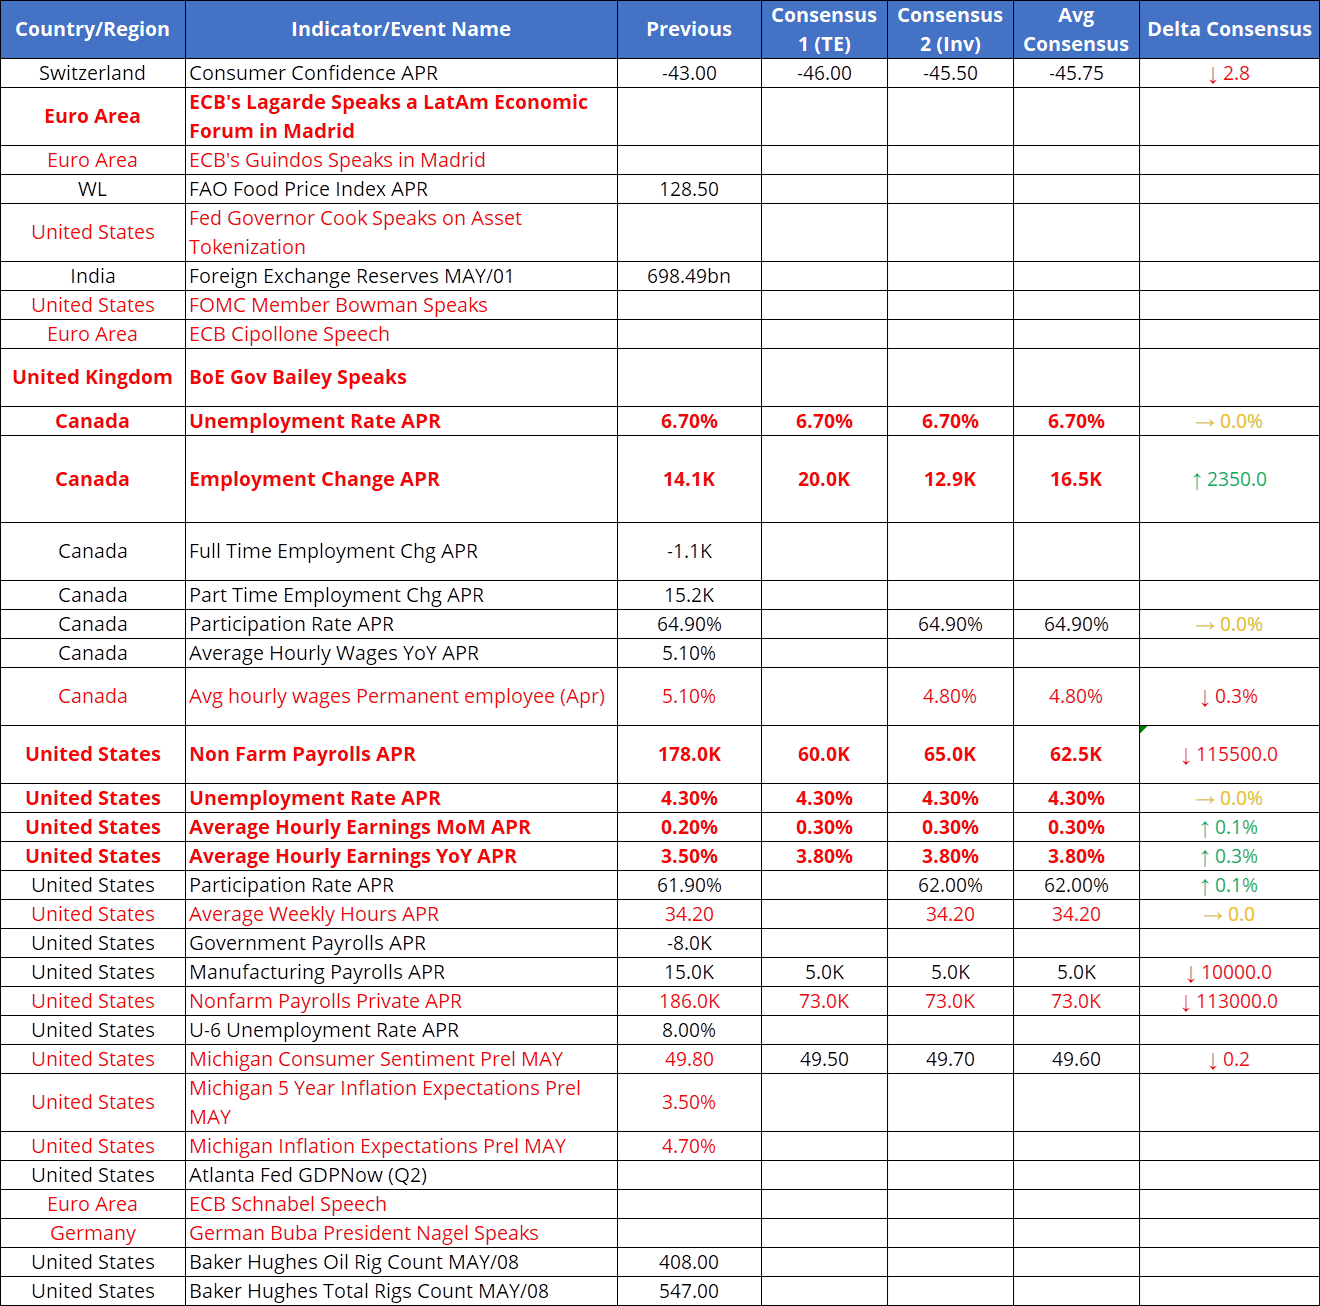Click Manufacturing Payrolls APR cell
1320x1306 pixels.
click(401, 972)
